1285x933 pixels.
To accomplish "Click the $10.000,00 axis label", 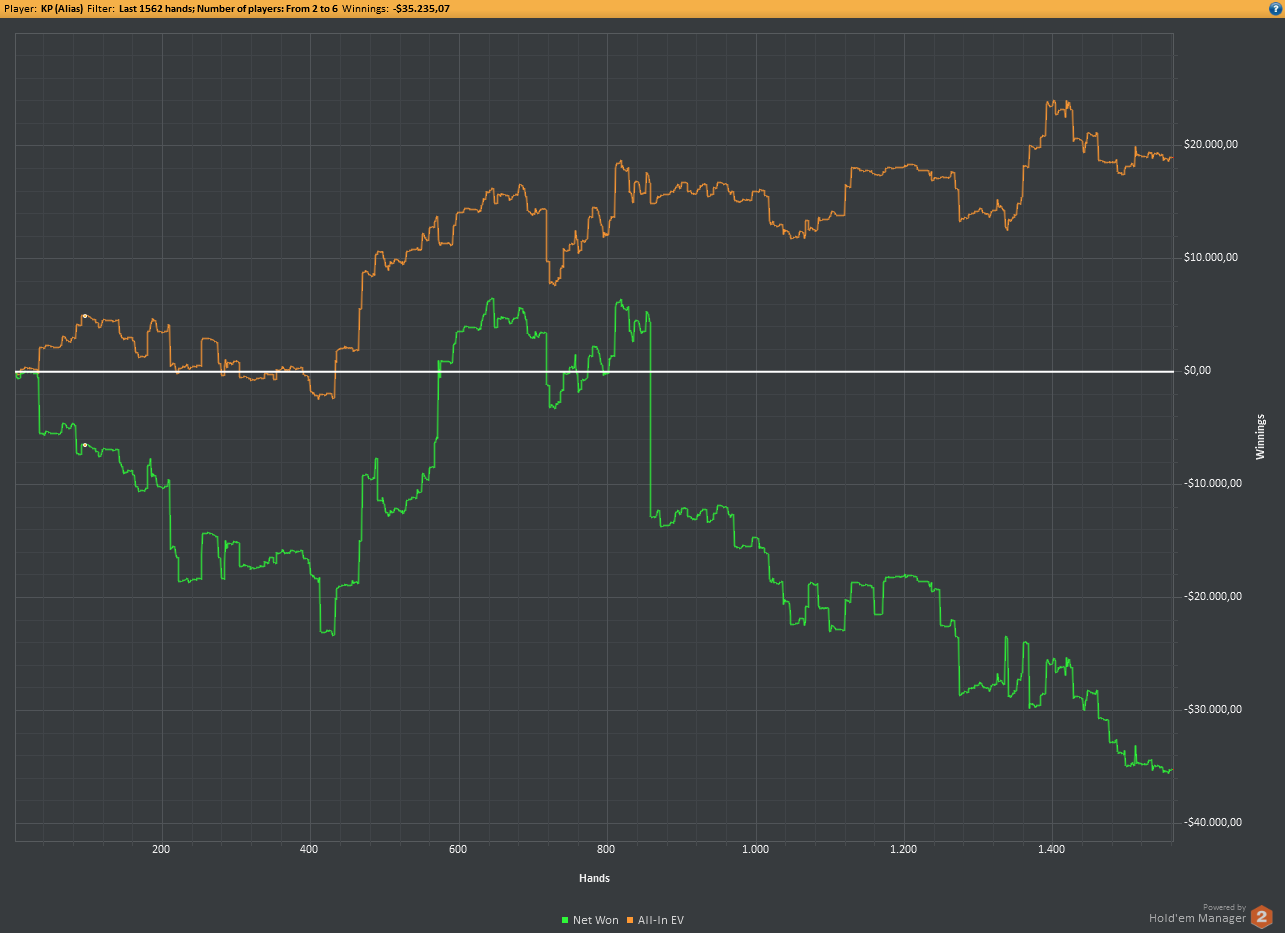I will pos(1211,258).
